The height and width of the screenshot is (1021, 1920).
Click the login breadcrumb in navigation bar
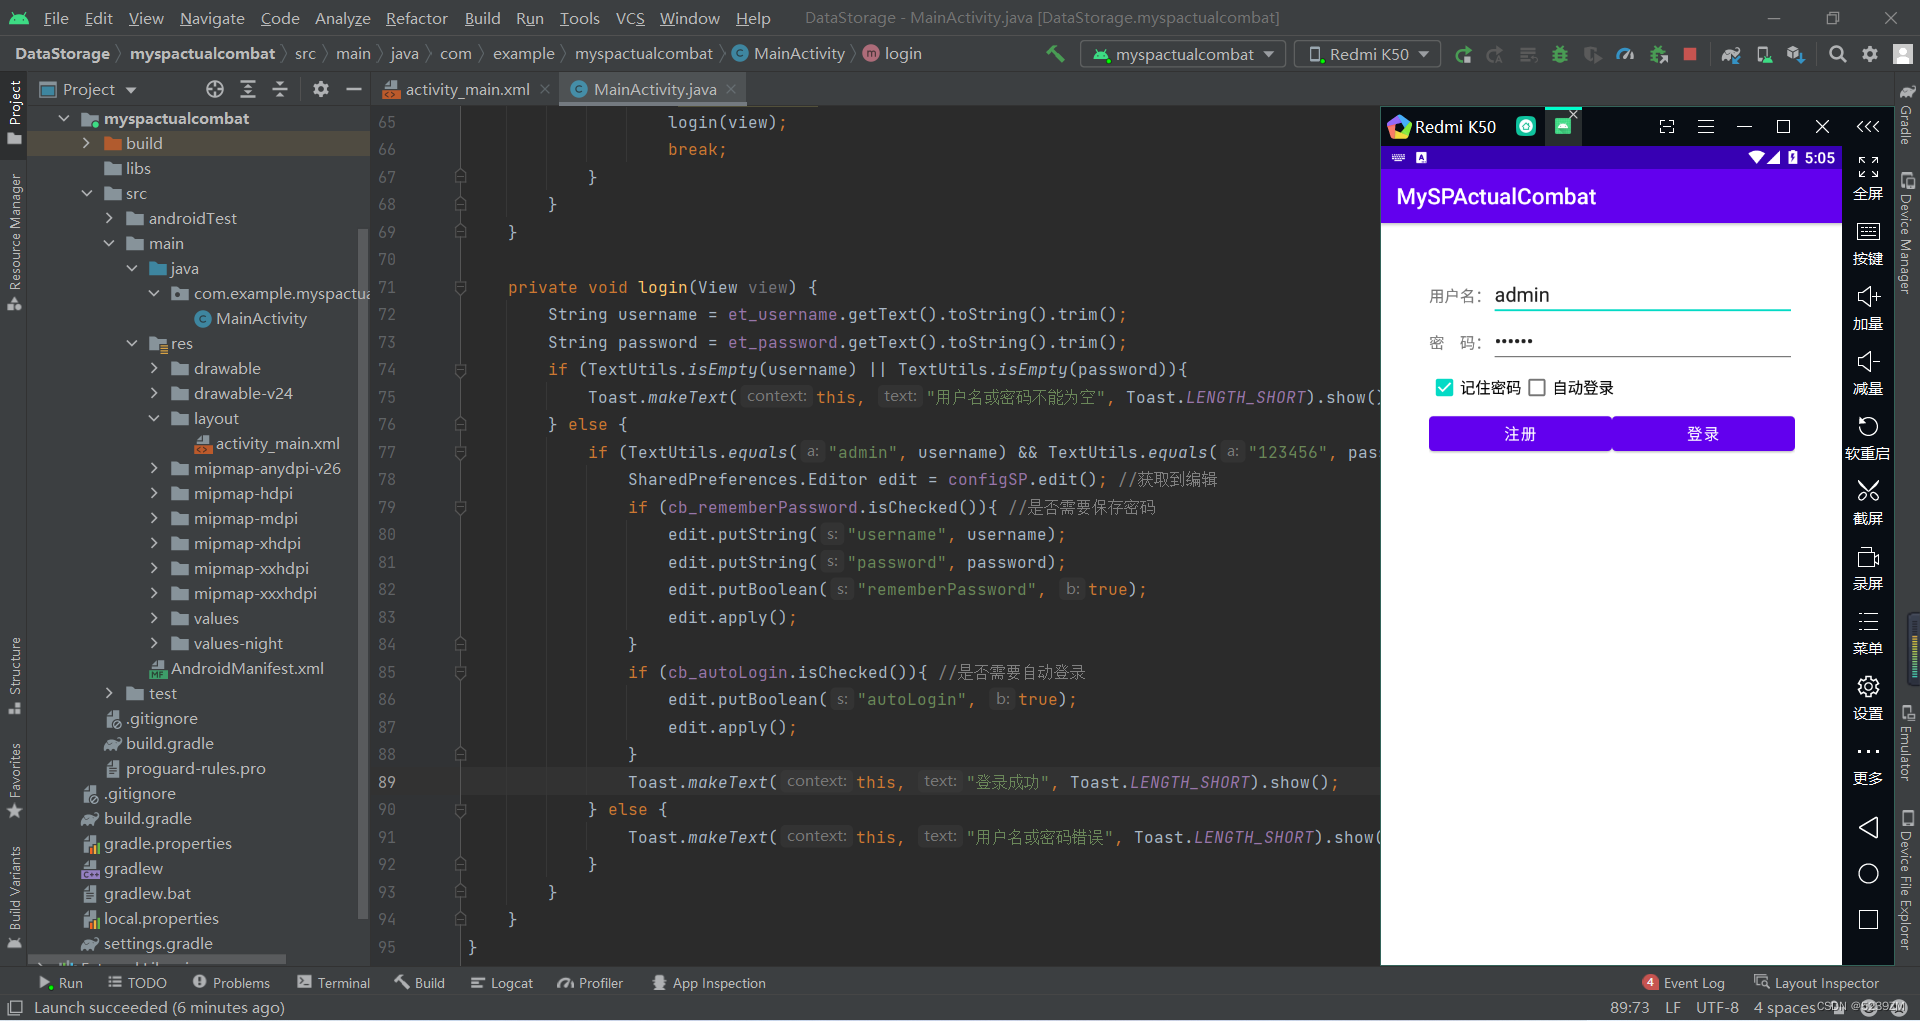click(893, 54)
